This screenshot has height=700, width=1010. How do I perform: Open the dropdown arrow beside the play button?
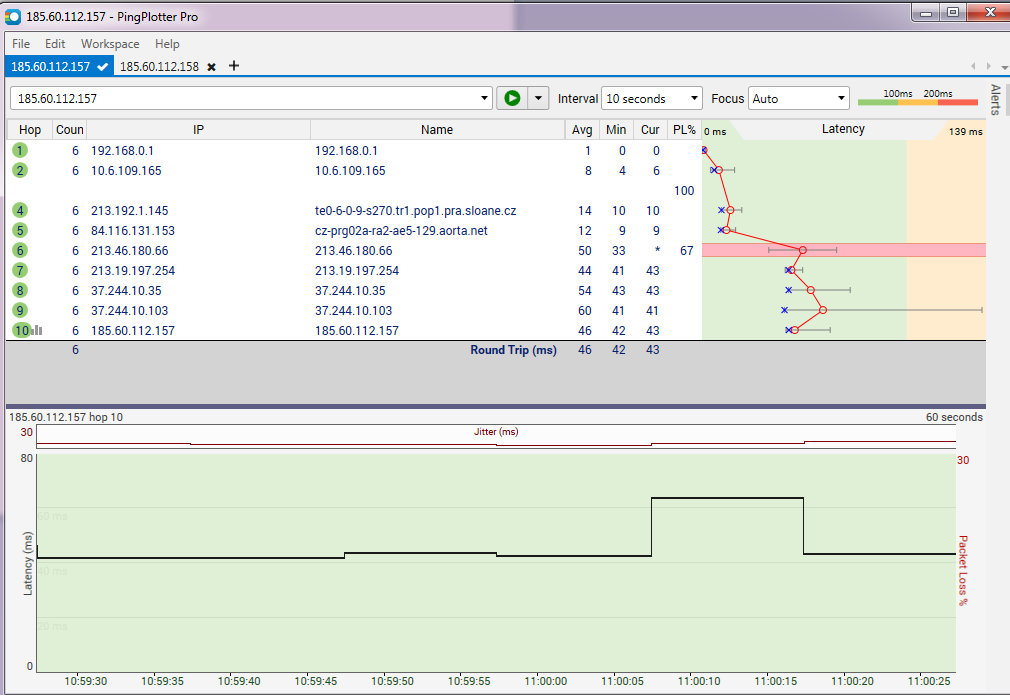539,98
